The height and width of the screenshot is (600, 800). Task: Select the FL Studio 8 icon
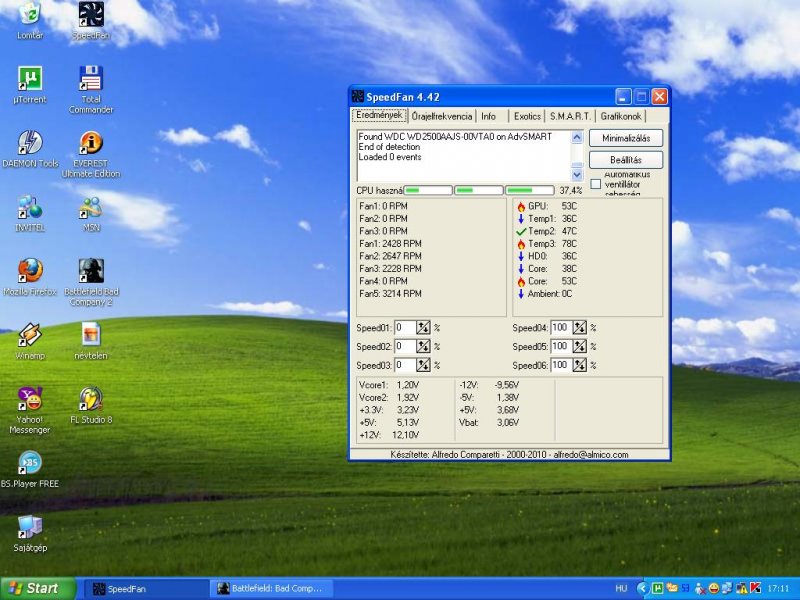(91, 399)
